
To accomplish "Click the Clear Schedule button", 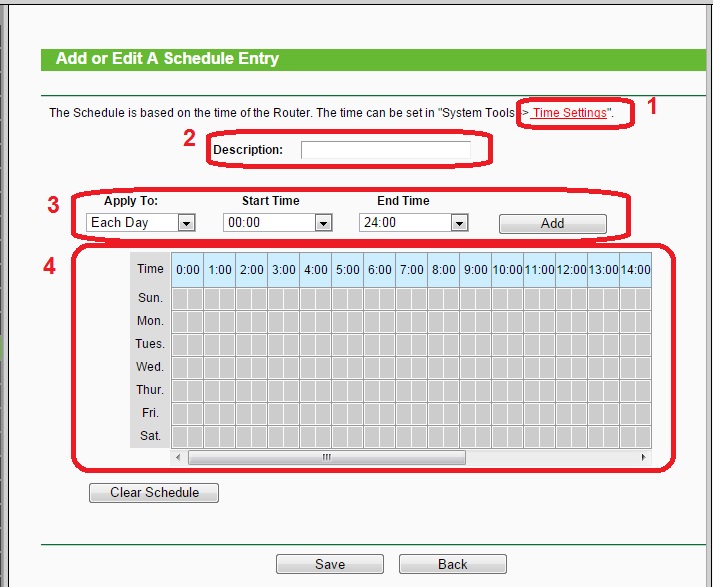I will pyautogui.click(x=154, y=492).
